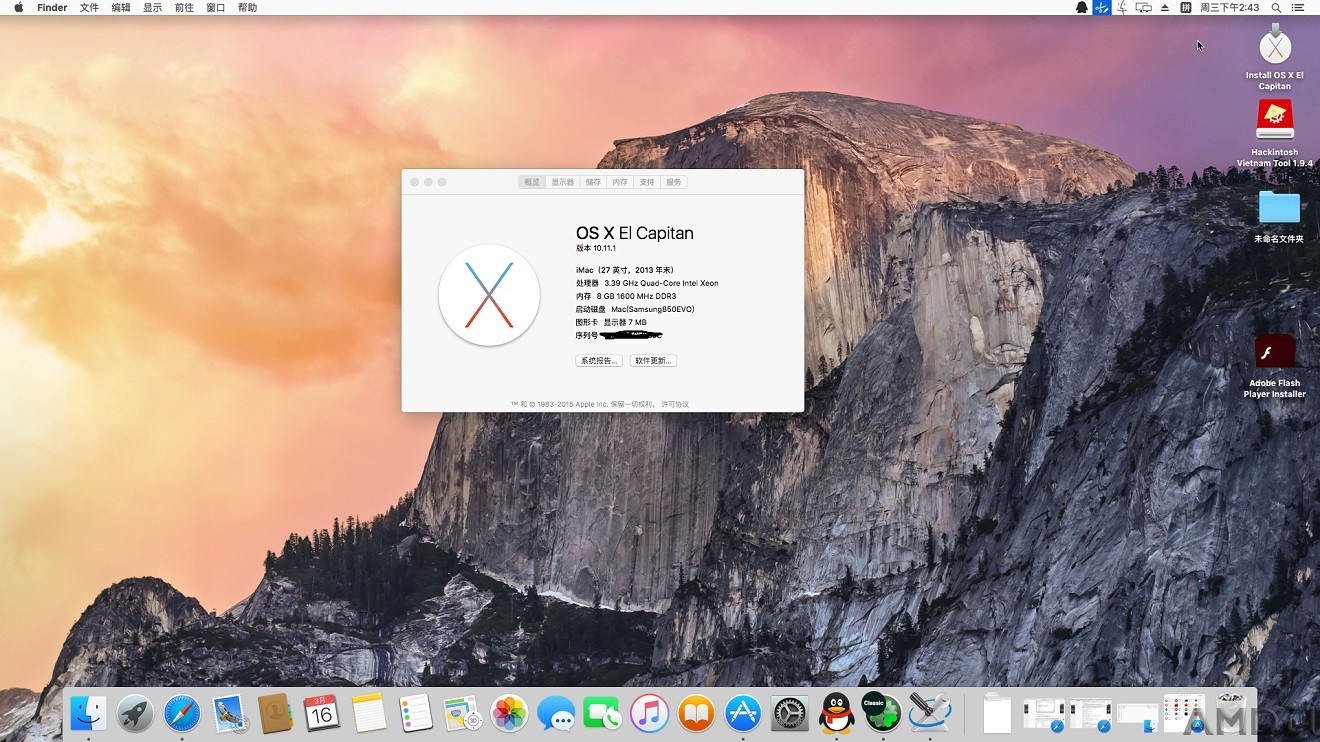Open display mirroring menu bar icon
Image resolution: width=1320 pixels, height=742 pixels.
point(1144,7)
